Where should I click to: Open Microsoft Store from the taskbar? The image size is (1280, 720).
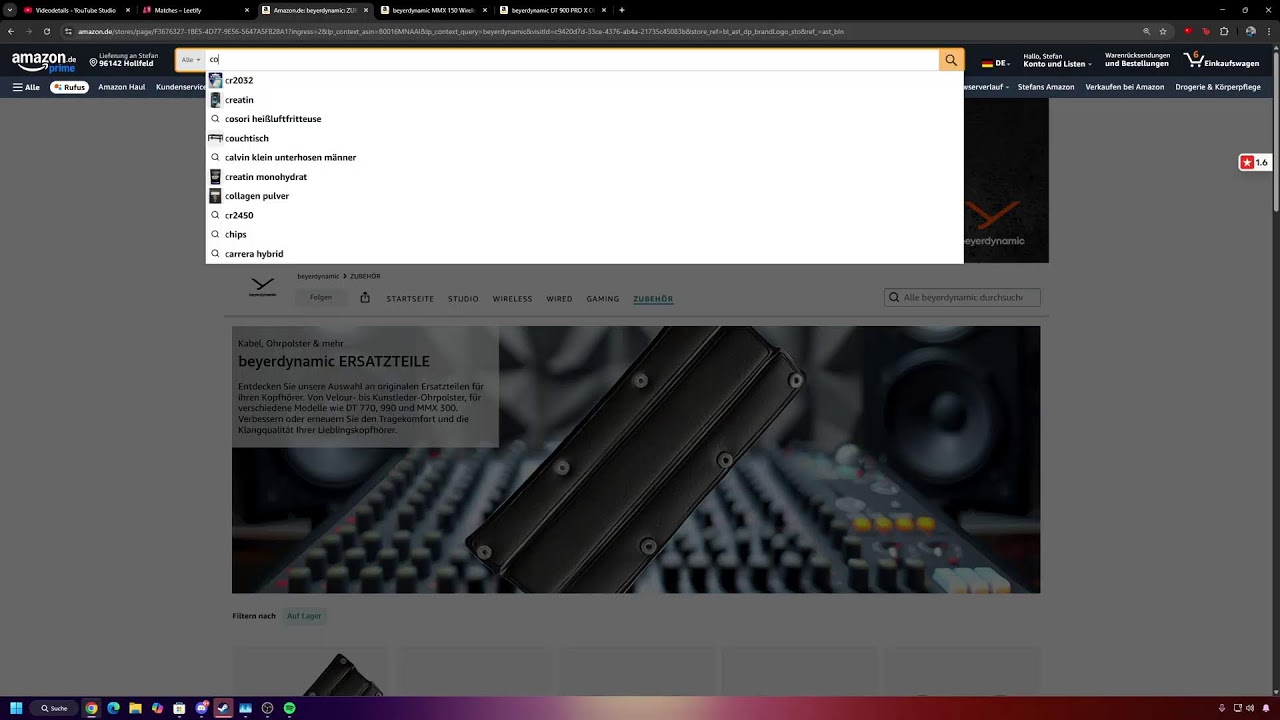point(179,708)
